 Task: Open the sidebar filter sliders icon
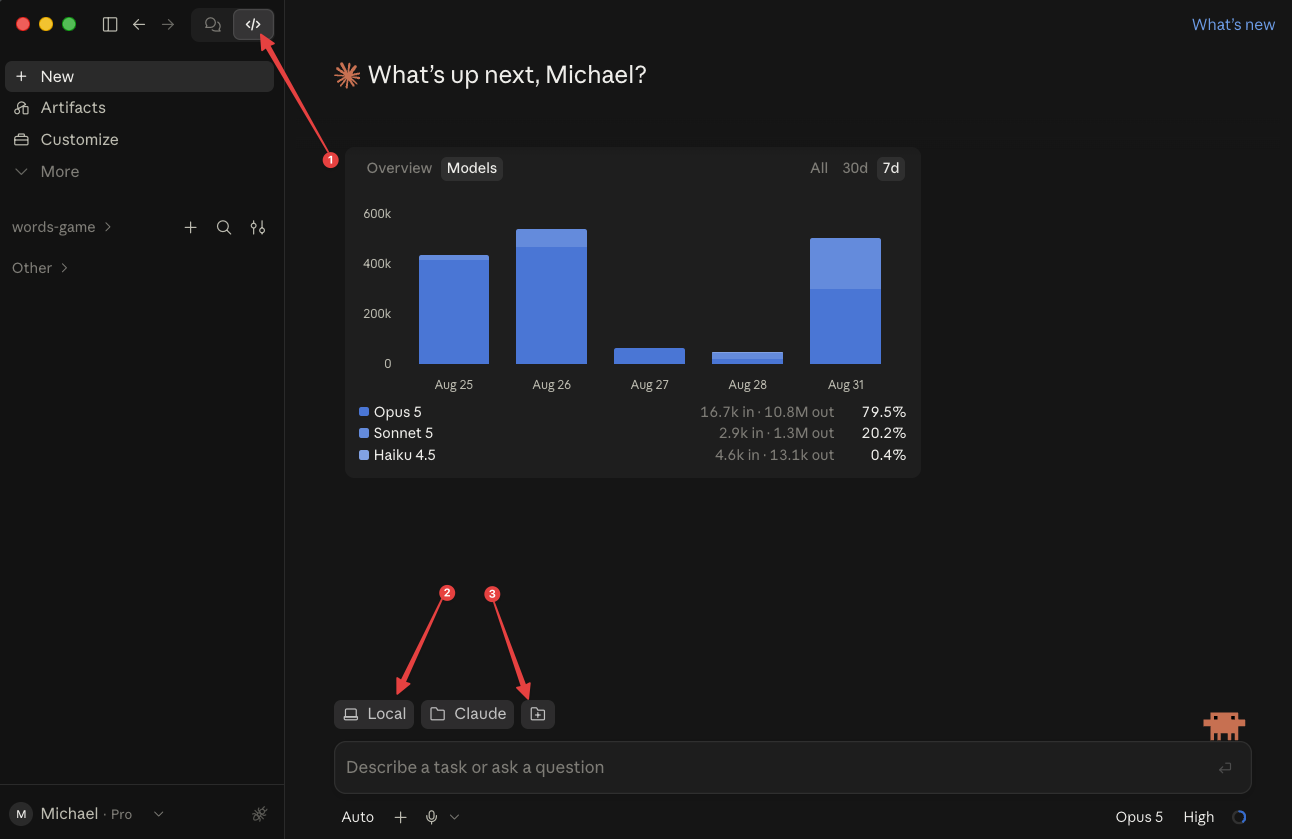click(258, 227)
